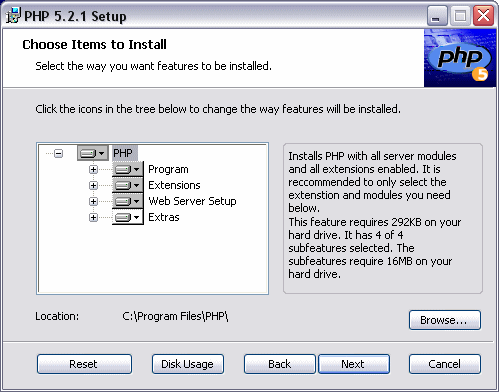
Task: Expand the Web Server Setup node
Action: click(x=93, y=201)
